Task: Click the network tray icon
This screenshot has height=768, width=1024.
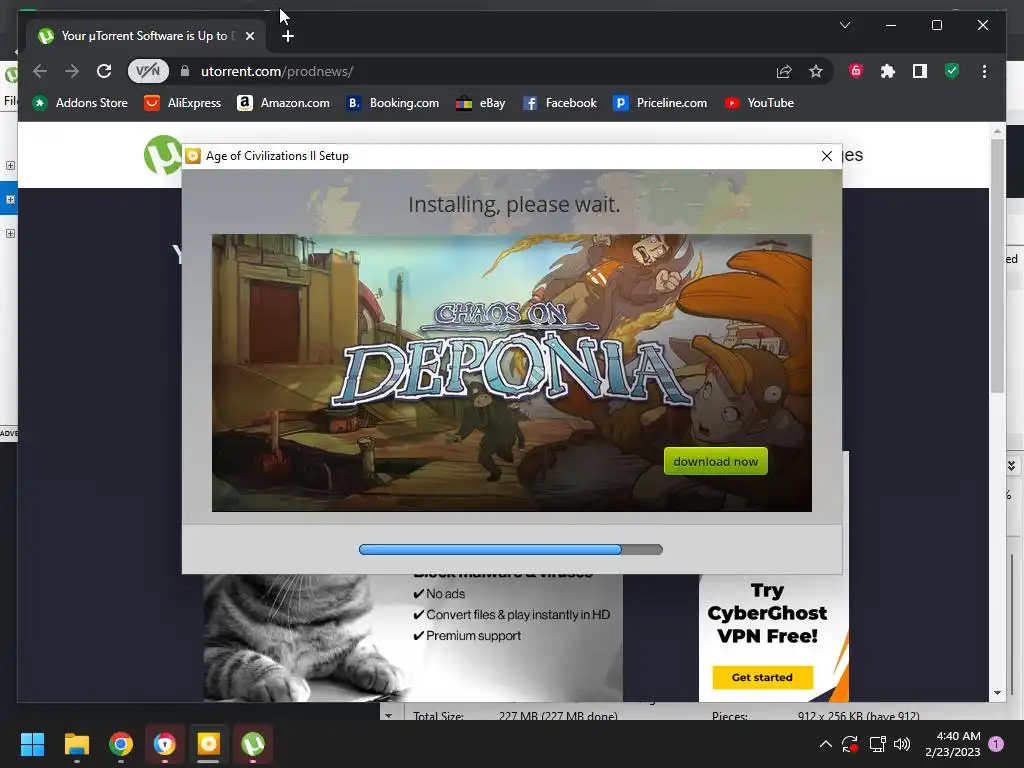Action: point(877,744)
